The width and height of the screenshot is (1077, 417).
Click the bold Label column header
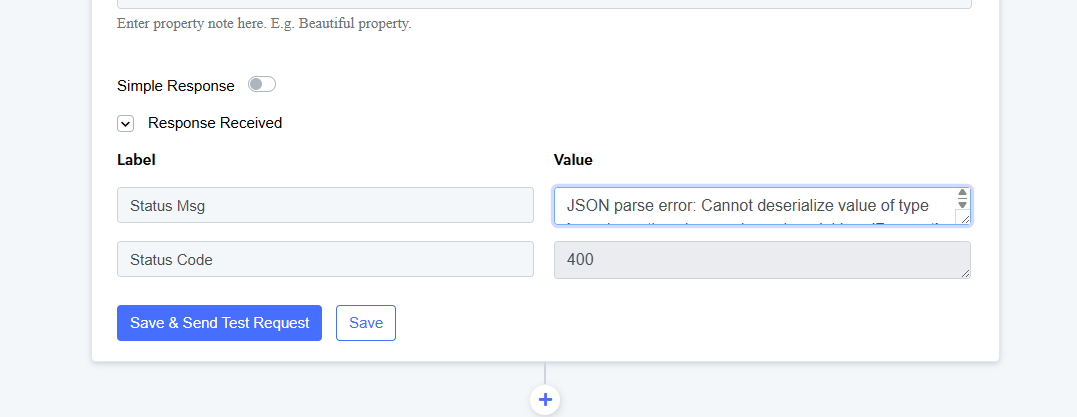point(136,160)
